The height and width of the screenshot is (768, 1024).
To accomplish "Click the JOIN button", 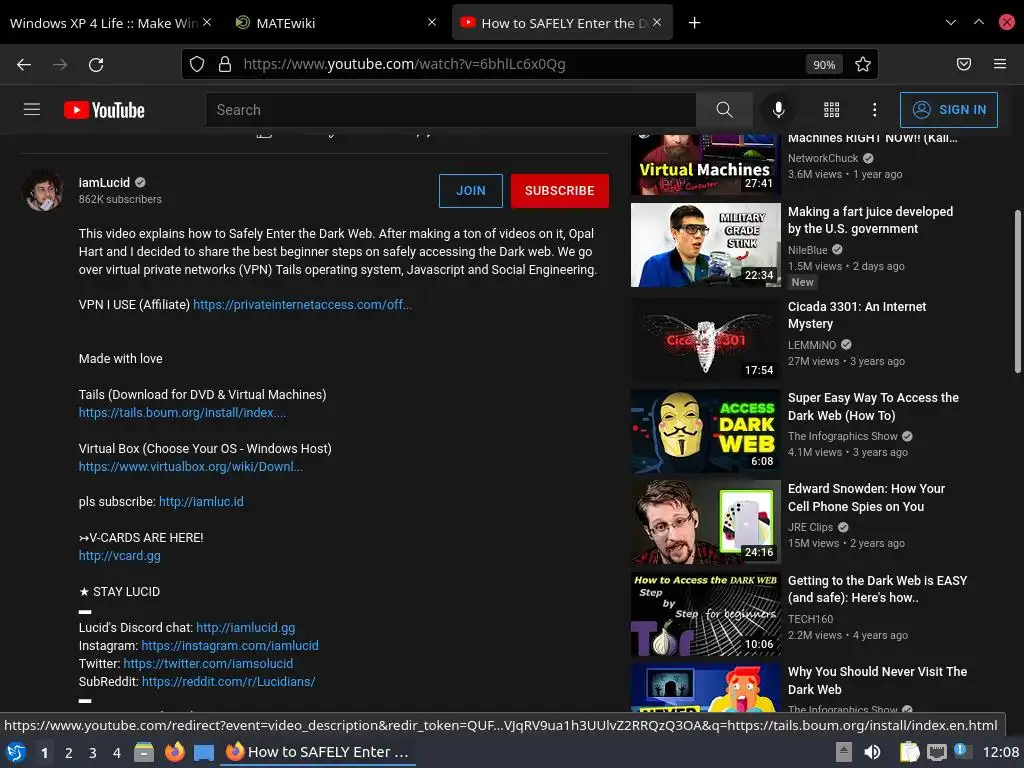I will (x=471, y=191).
